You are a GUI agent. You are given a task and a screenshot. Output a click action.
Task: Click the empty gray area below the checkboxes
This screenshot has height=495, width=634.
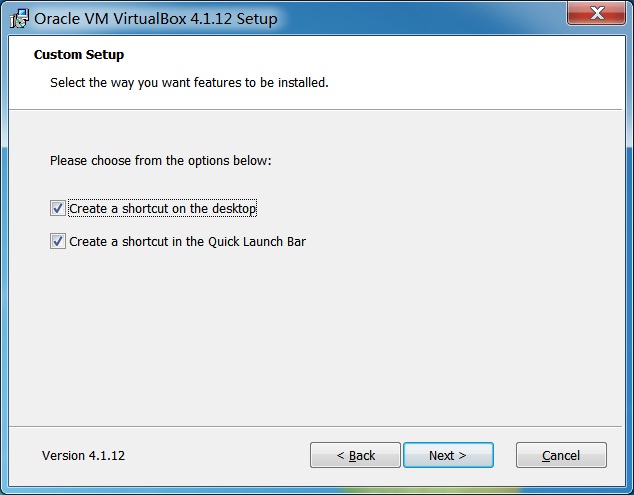[315, 336]
